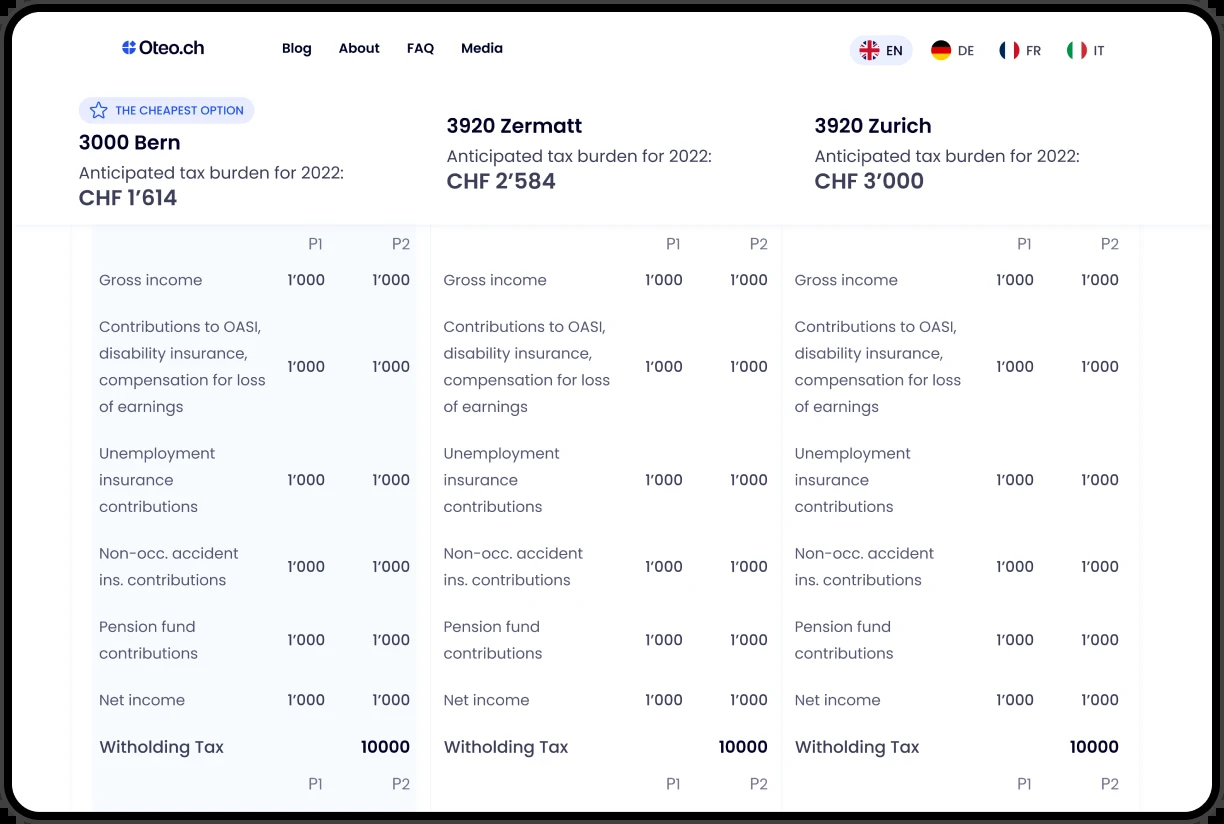Image resolution: width=1224 pixels, height=824 pixels.
Task: Select the 3920 Zermatt heading
Action: coord(514,126)
